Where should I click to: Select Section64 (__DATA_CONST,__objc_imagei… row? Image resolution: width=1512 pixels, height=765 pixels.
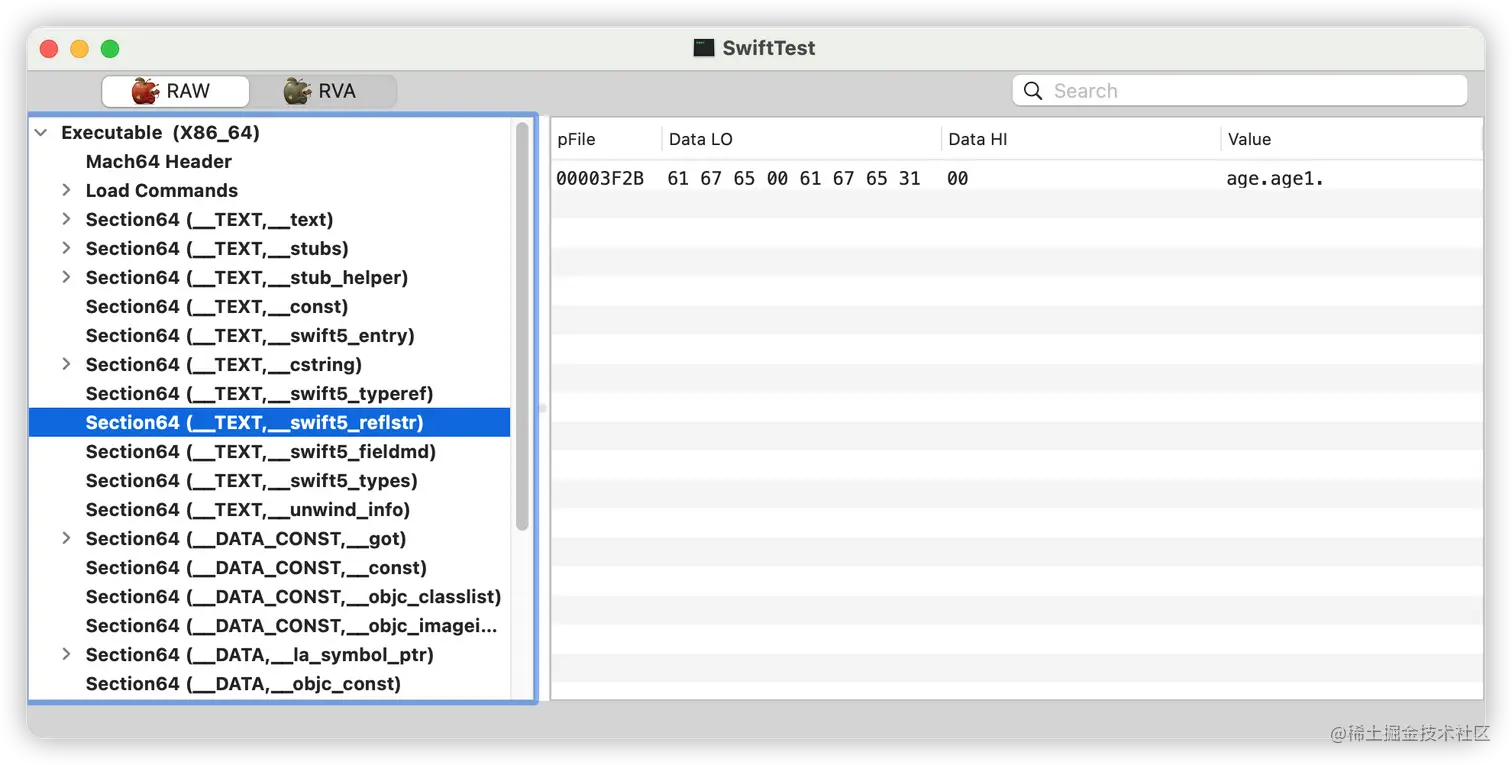[270, 625]
